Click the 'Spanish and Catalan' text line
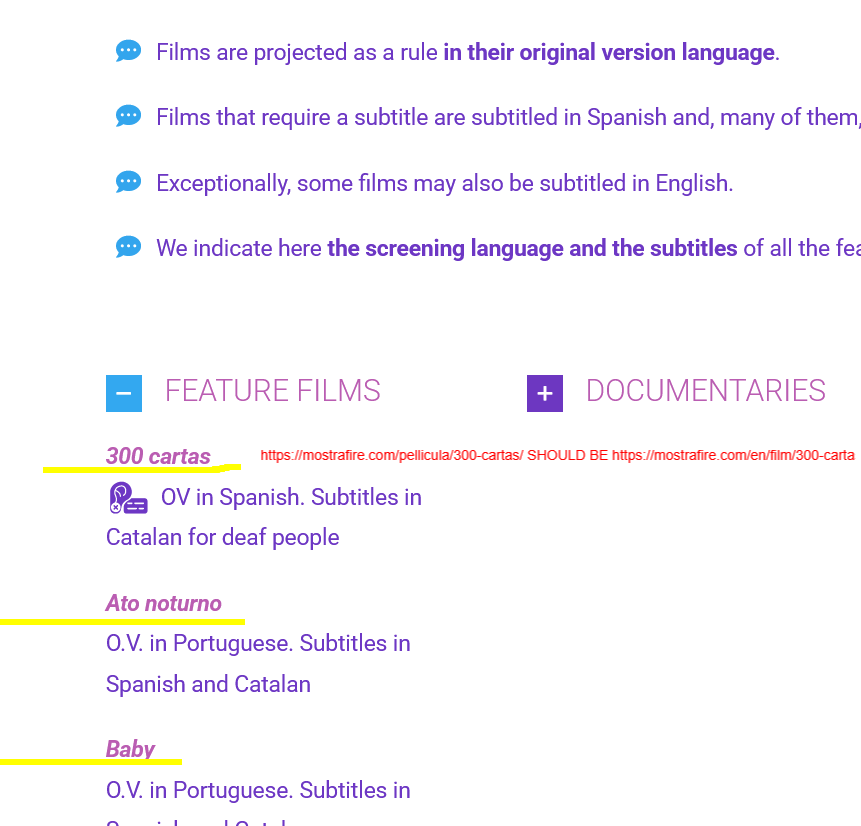The image size is (861, 826). coord(208,684)
